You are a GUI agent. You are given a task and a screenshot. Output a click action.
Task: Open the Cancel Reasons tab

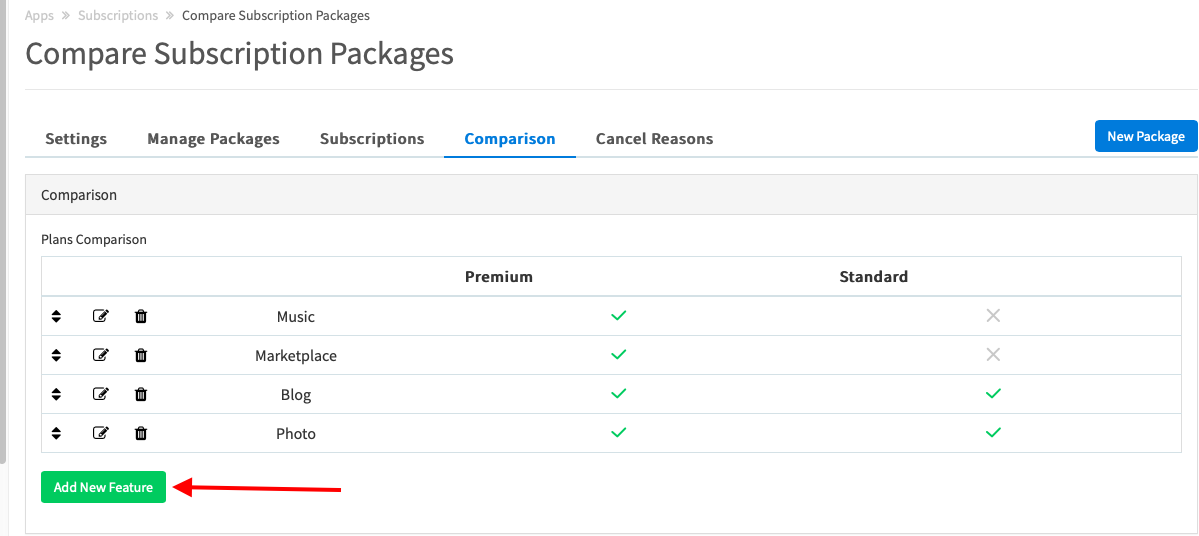click(x=655, y=139)
